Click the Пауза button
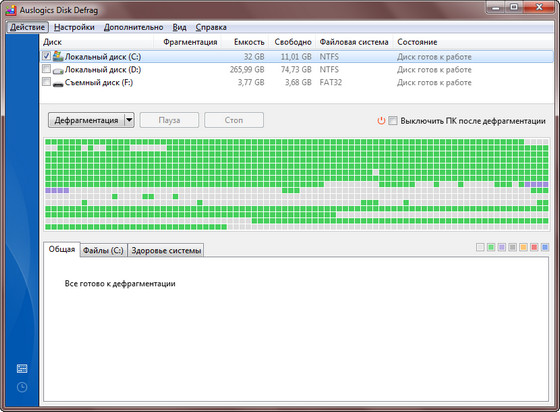Screen dimensions: 560x412 [169, 120]
